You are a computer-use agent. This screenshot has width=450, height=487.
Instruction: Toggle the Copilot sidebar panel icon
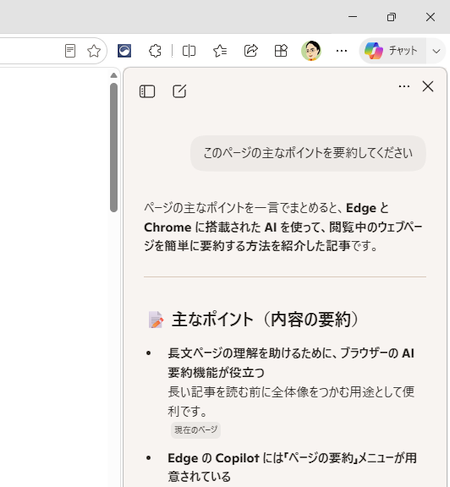point(147,91)
